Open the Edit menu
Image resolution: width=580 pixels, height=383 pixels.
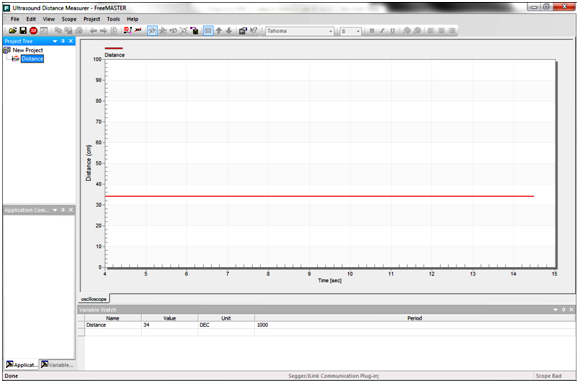[31, 19]
